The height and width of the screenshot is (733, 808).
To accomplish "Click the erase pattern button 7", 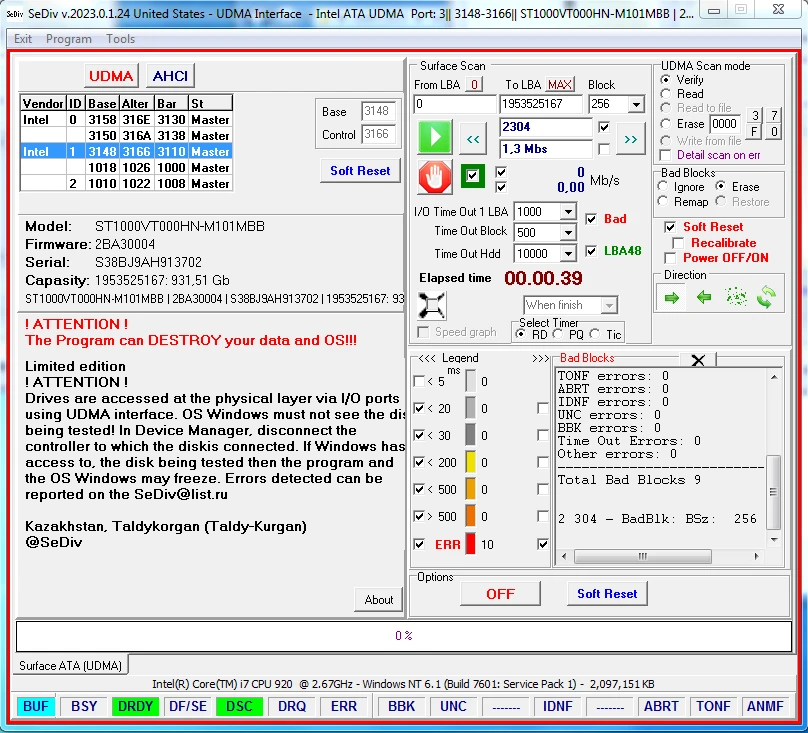I will (x=774, y=115).
